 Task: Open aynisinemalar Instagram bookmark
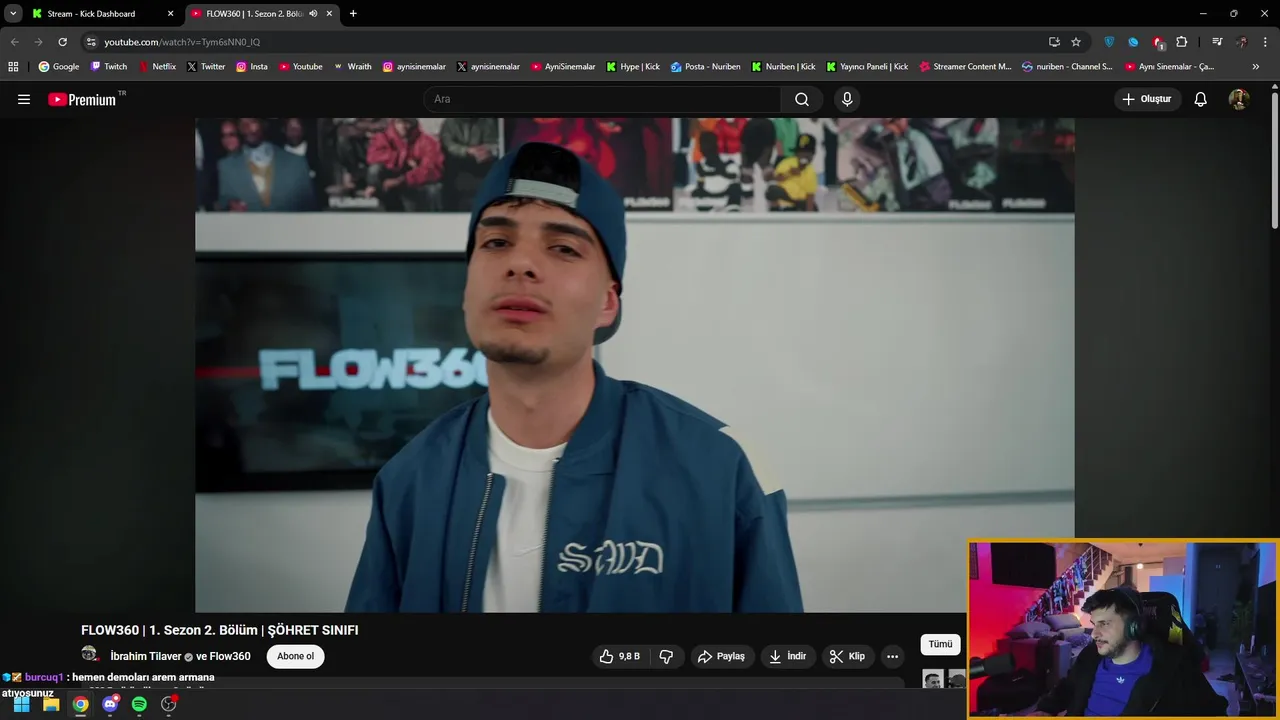tap(414, 67)
